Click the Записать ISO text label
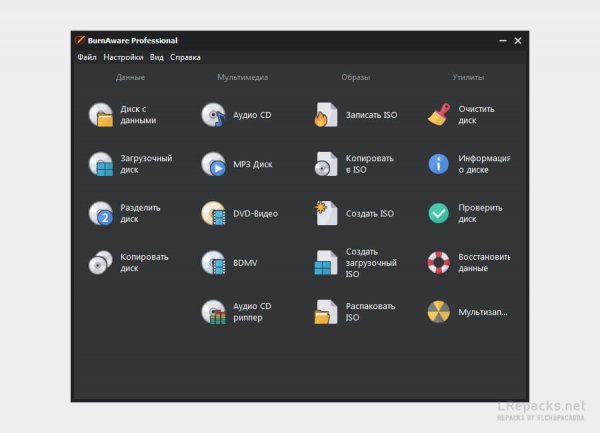 (371, 115)
